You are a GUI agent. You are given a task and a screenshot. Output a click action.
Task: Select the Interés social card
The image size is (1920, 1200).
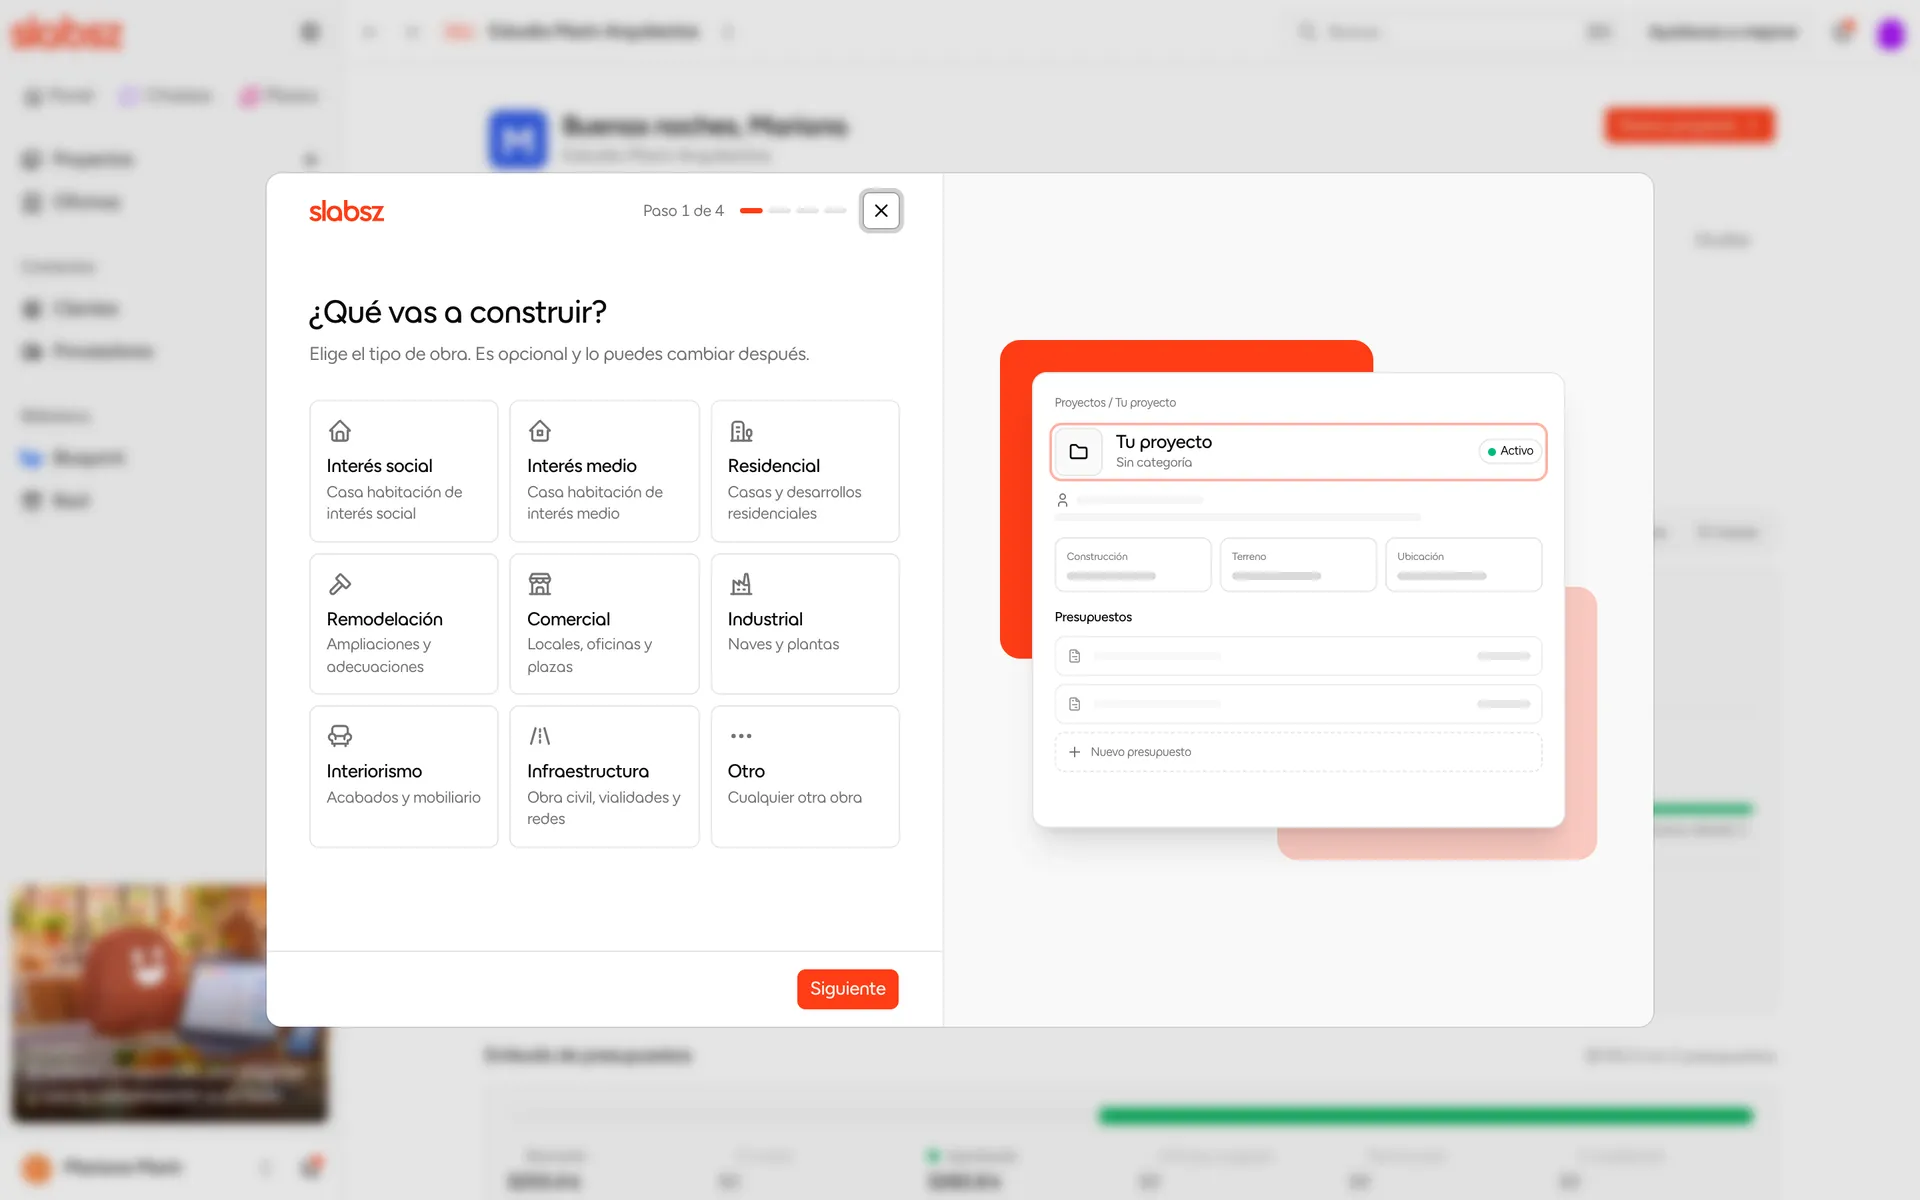click(403, 471)
